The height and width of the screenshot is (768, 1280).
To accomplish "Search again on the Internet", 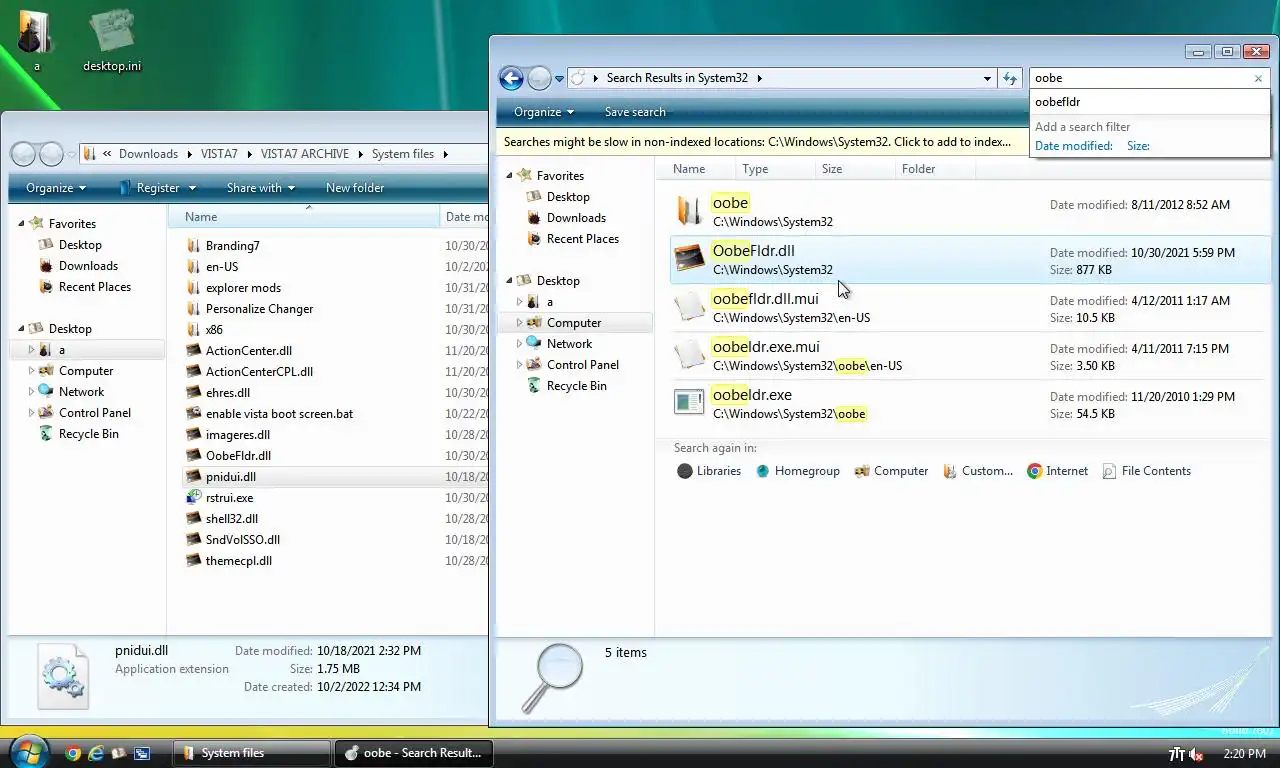I will tap(1057, 471).
